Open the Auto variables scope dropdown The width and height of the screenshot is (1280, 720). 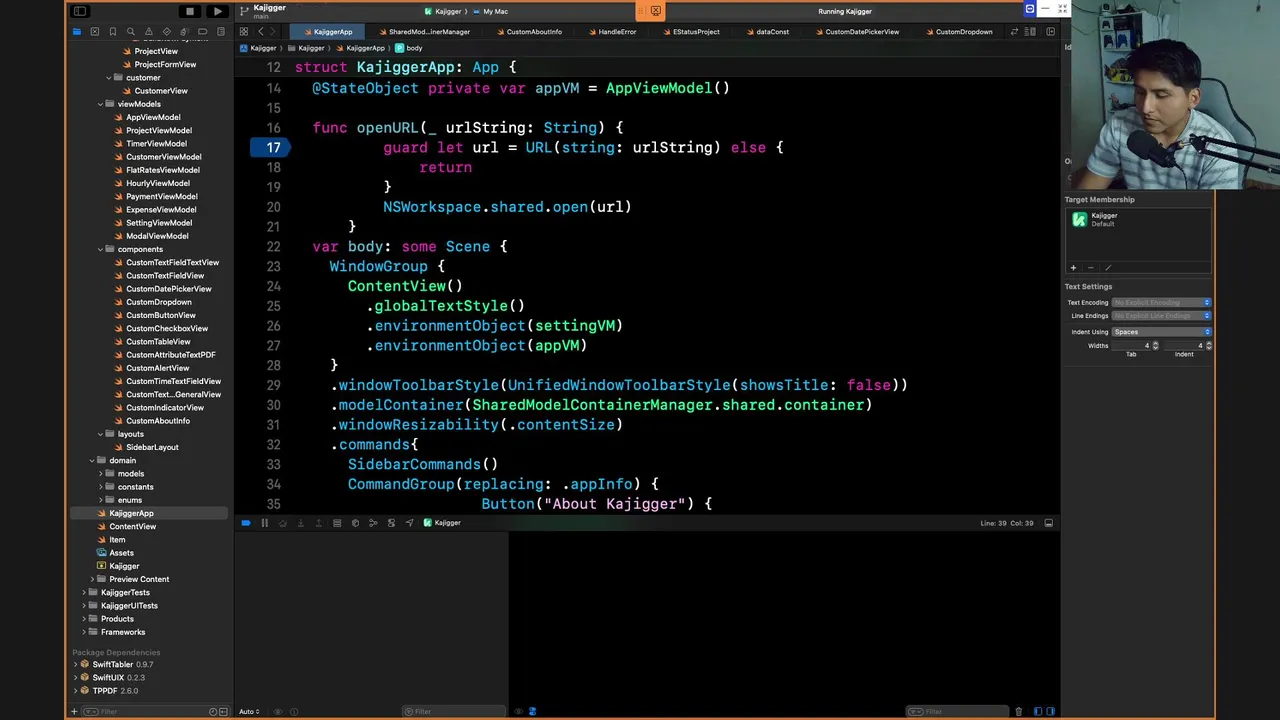[249, 712]
